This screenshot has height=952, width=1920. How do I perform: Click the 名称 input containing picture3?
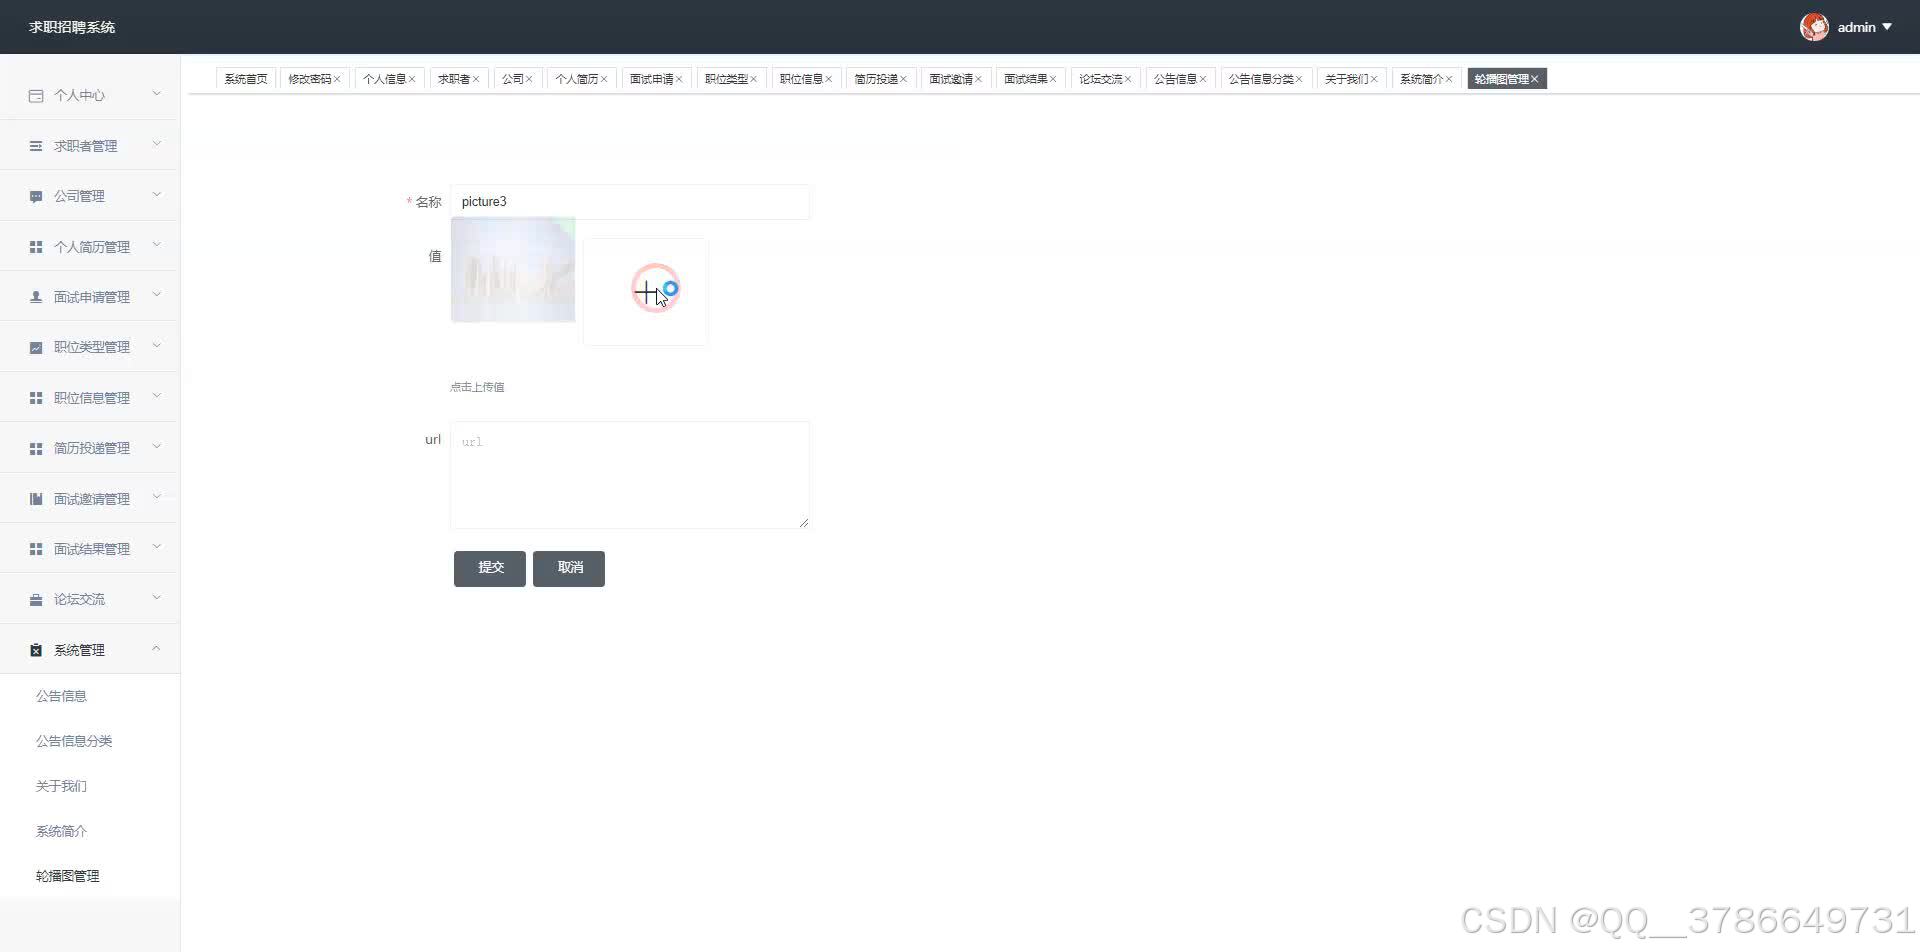[x=630, y=202]
